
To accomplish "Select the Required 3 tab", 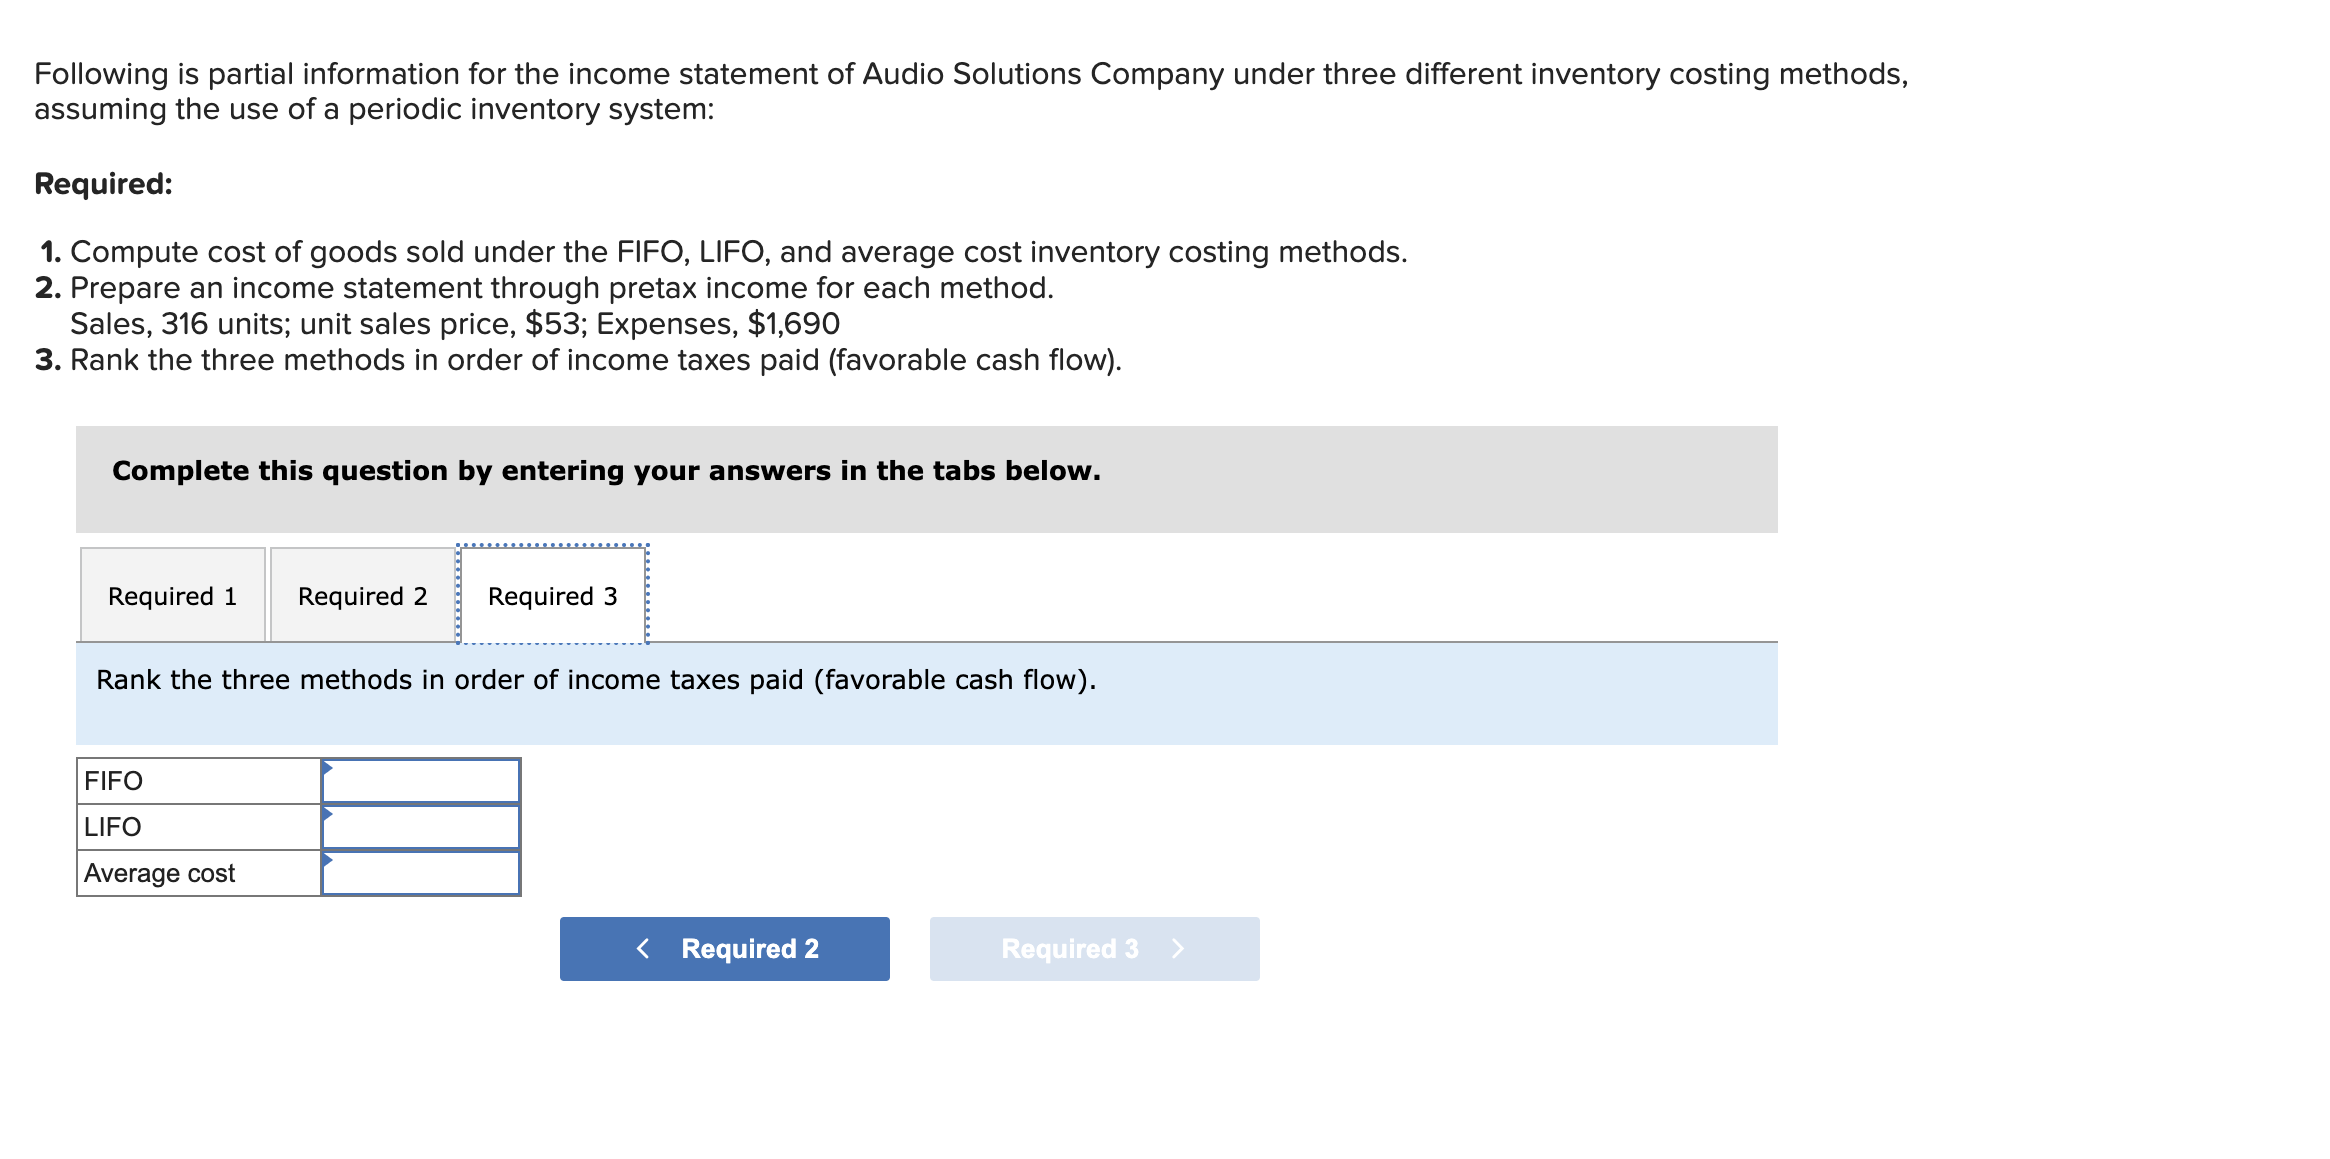I will tap(552, 596).
